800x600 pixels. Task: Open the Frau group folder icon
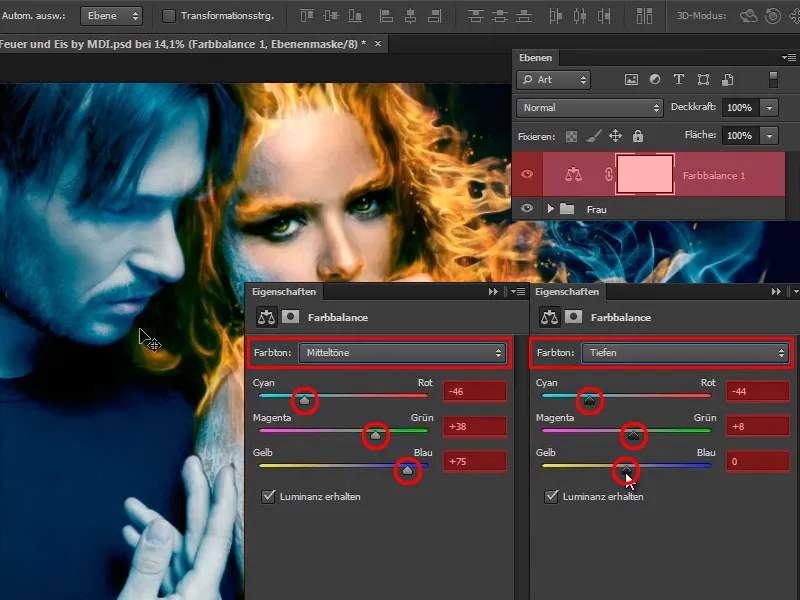pos(567,209)
